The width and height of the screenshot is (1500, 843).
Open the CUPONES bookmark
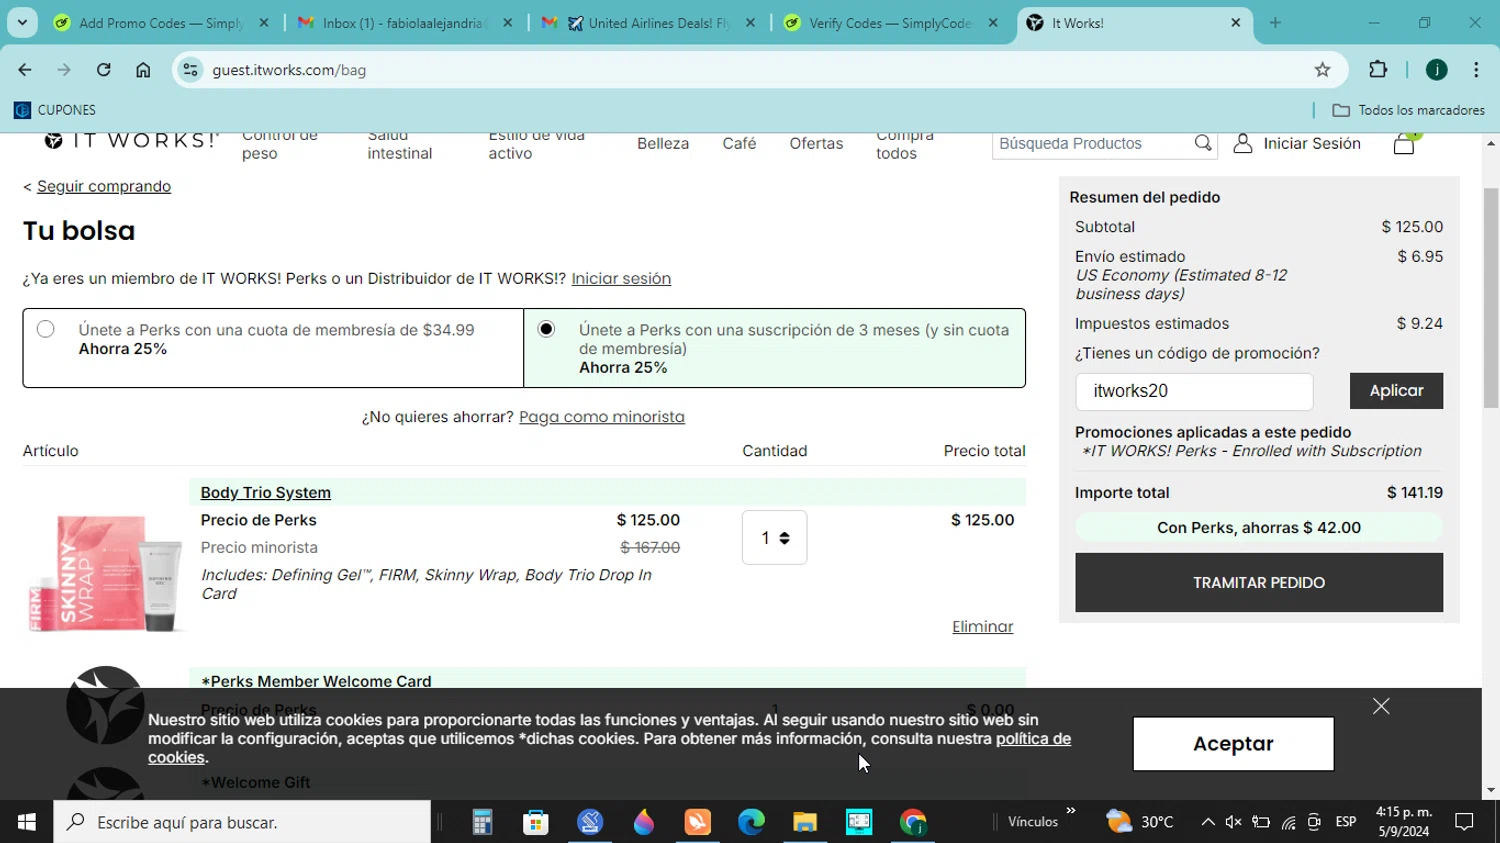(x=55, y=110)
